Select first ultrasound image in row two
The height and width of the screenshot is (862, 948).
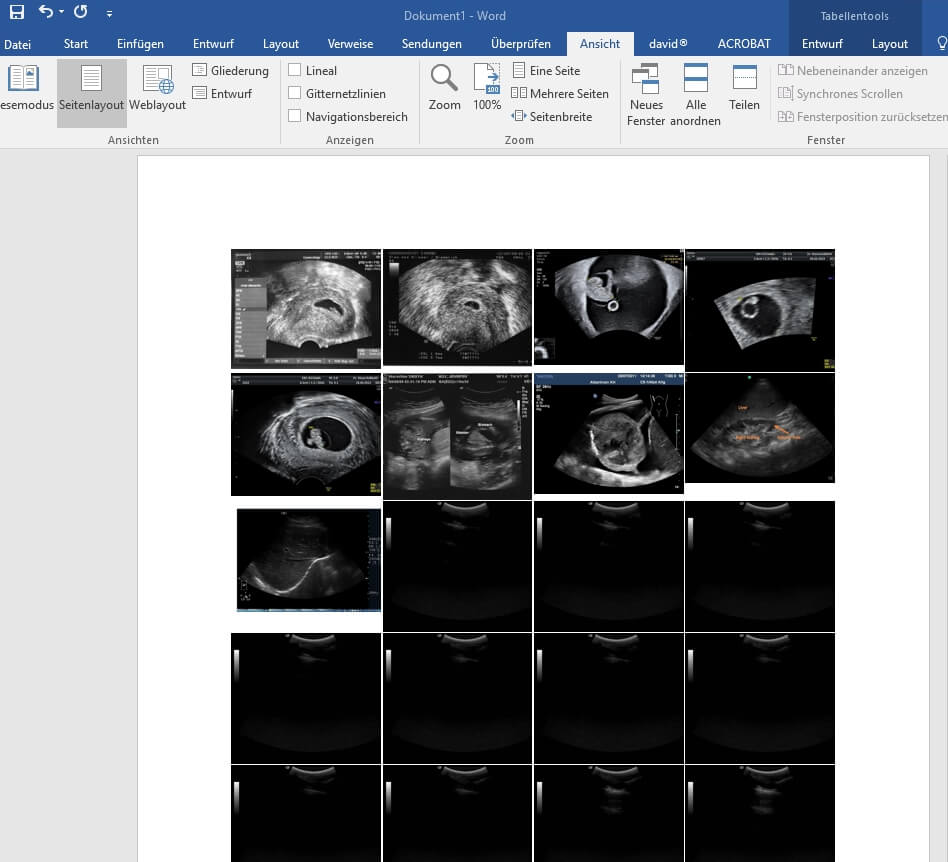pyautogui.click(x=306, y=435)
